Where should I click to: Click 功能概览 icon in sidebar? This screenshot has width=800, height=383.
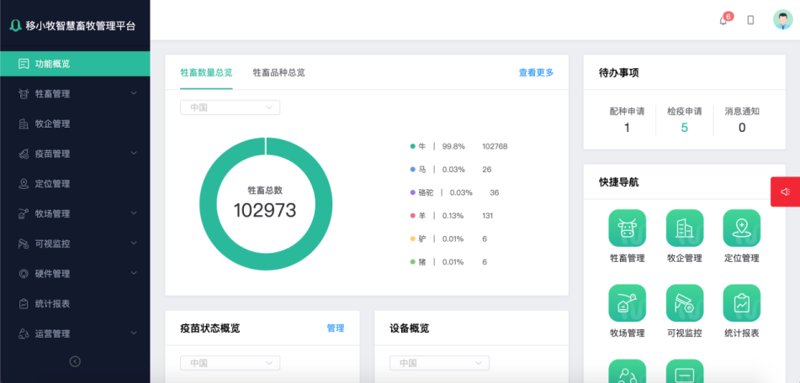pyautogui.click(x=23, y=64)
